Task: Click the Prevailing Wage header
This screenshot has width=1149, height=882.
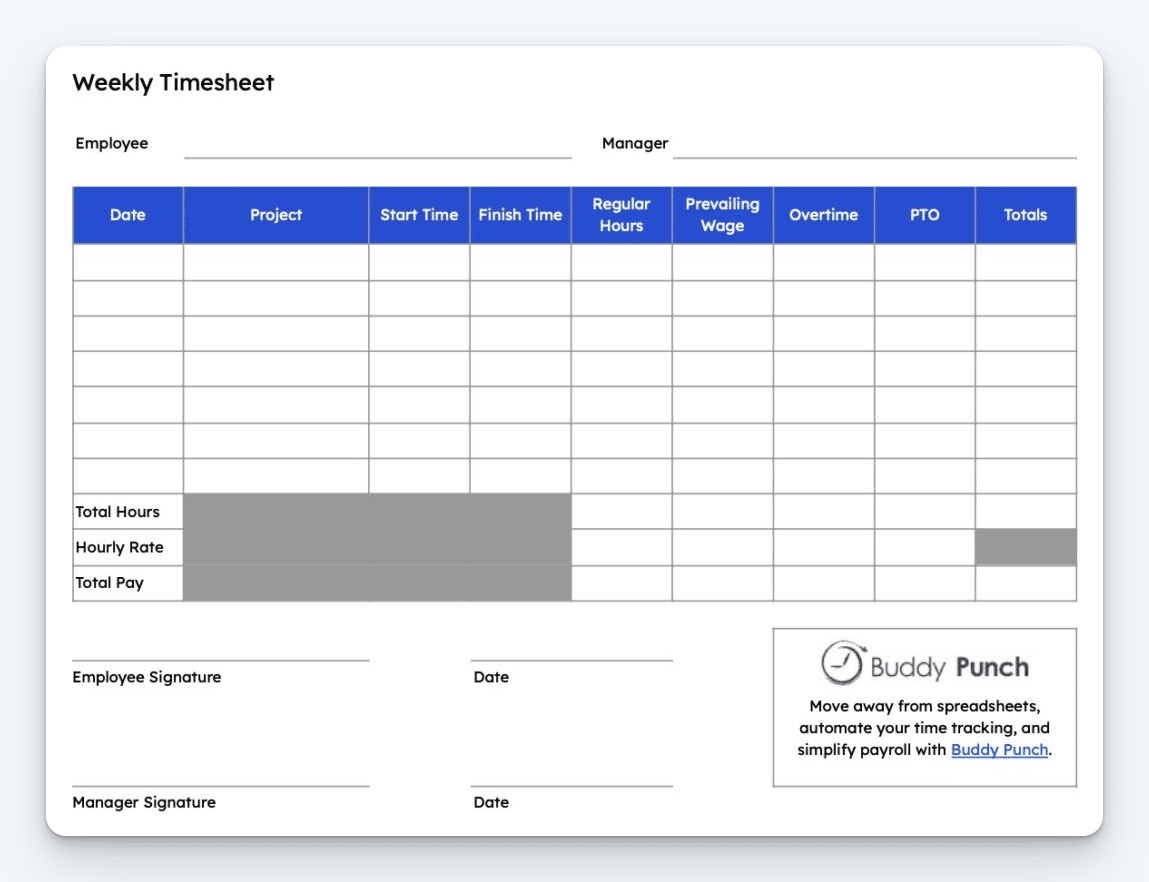Action: point(722,214)
